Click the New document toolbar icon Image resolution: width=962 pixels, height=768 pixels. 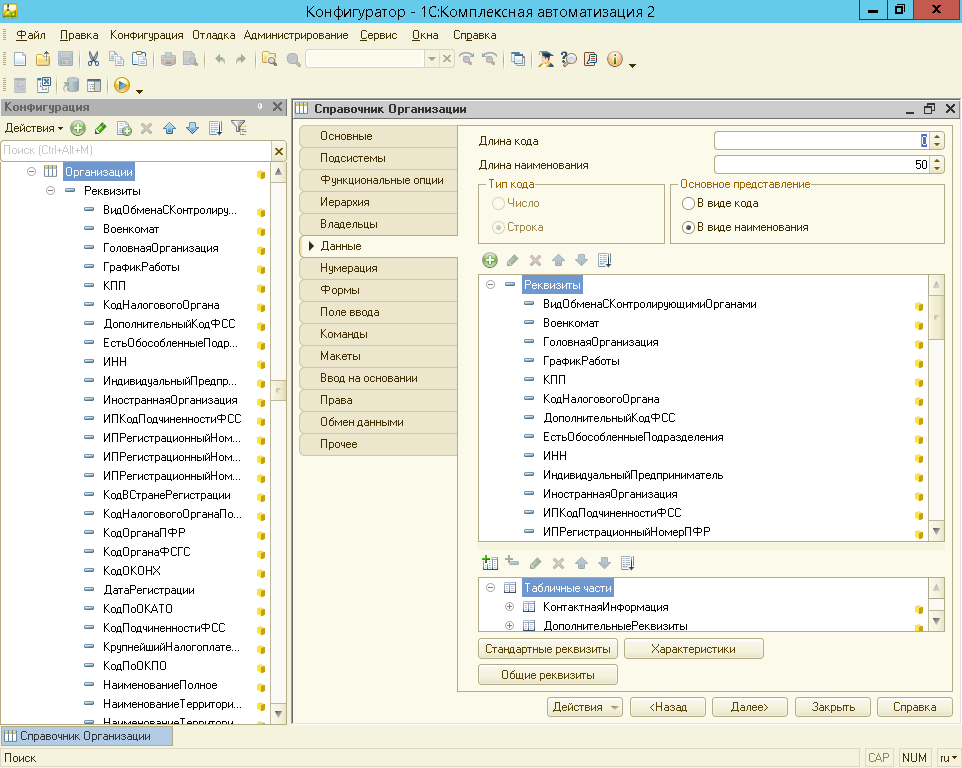20,59
